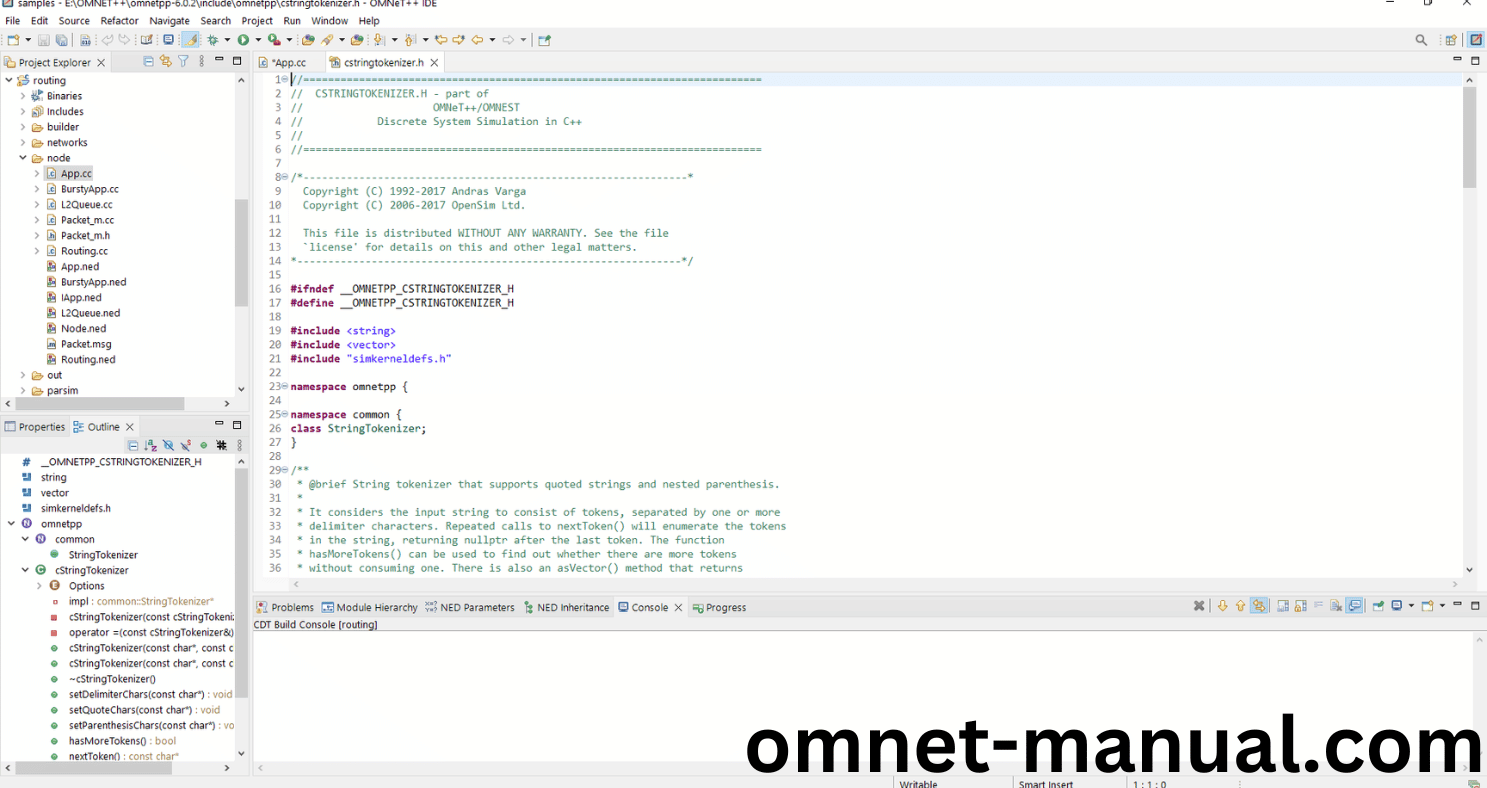Screen dimensions: 1487x788
Task: Save all open files
Action: click(x=61, y=40)
